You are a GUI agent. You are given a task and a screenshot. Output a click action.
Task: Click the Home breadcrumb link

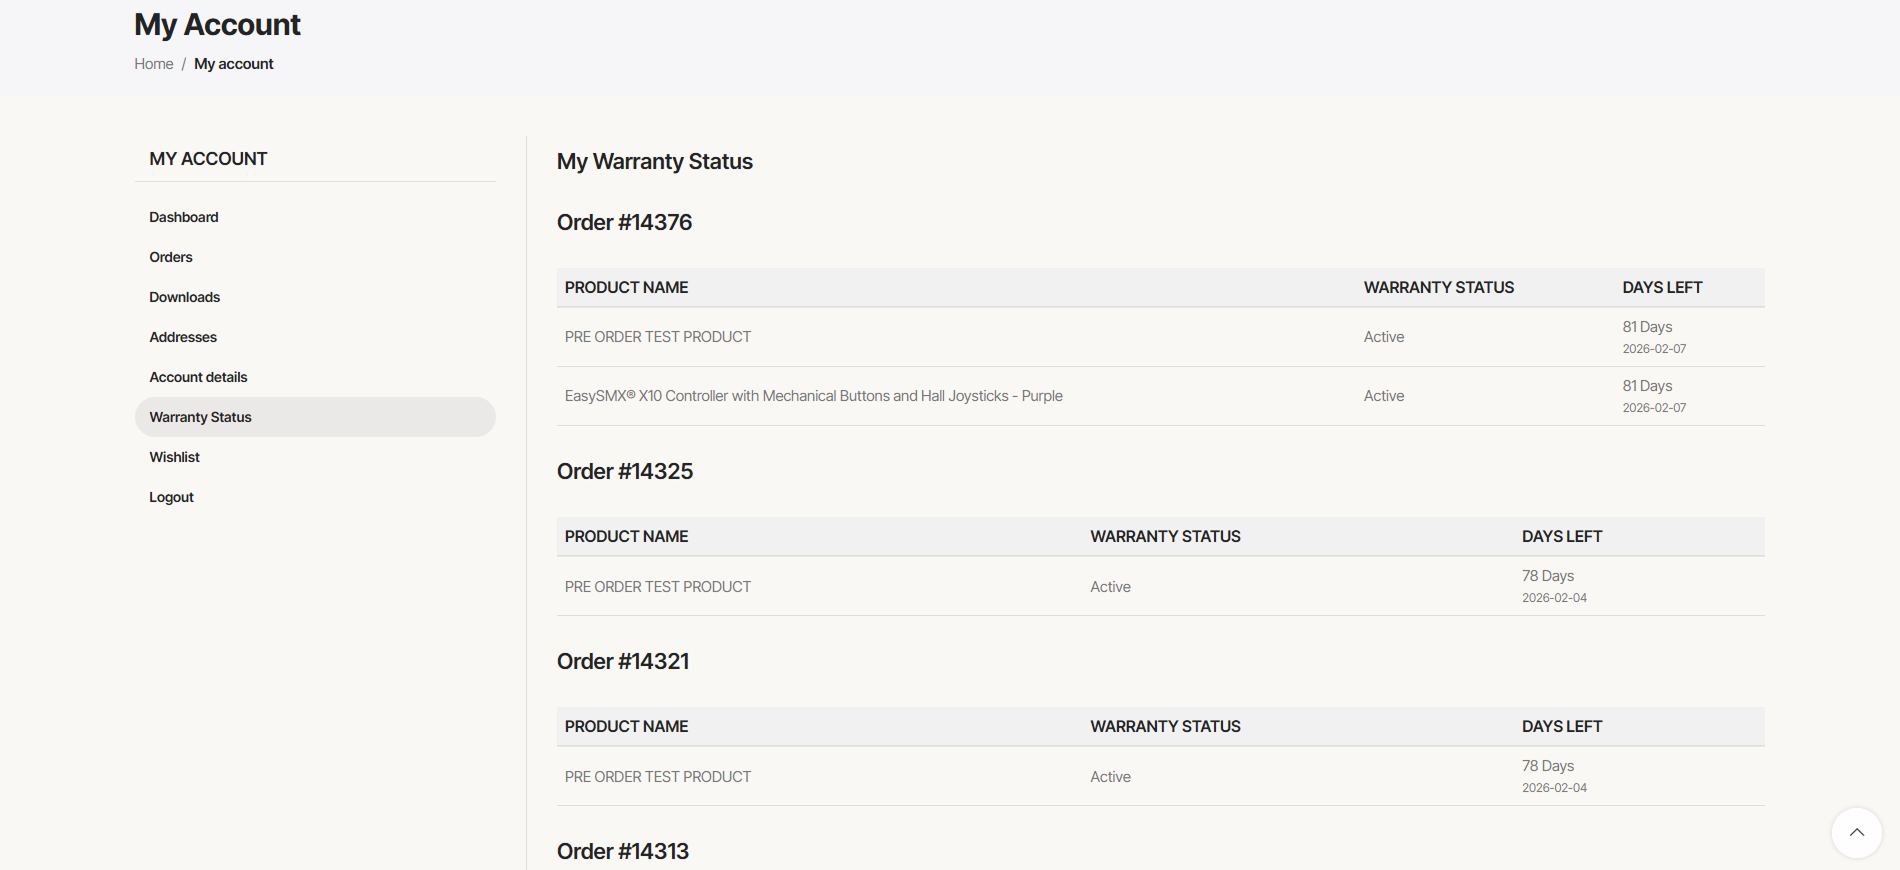[153, 63]
